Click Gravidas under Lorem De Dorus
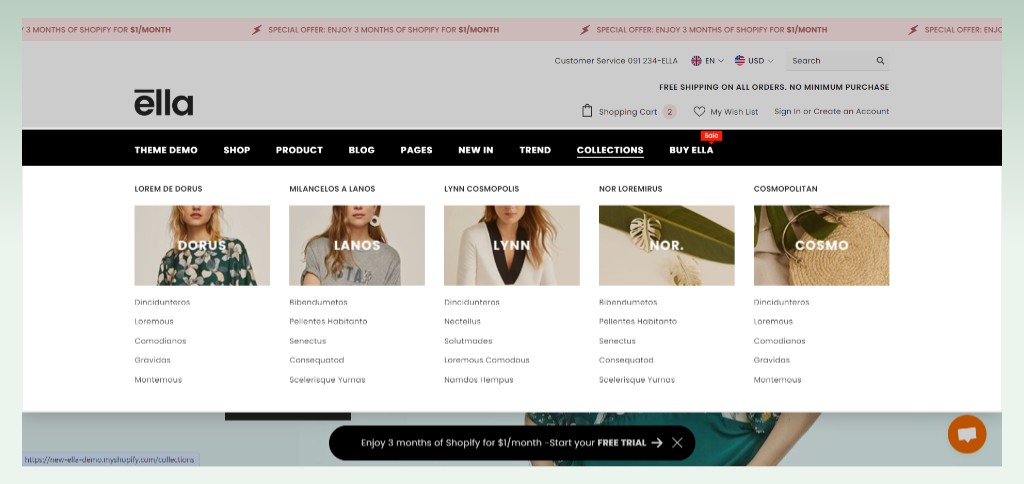 tap(152, 360)
